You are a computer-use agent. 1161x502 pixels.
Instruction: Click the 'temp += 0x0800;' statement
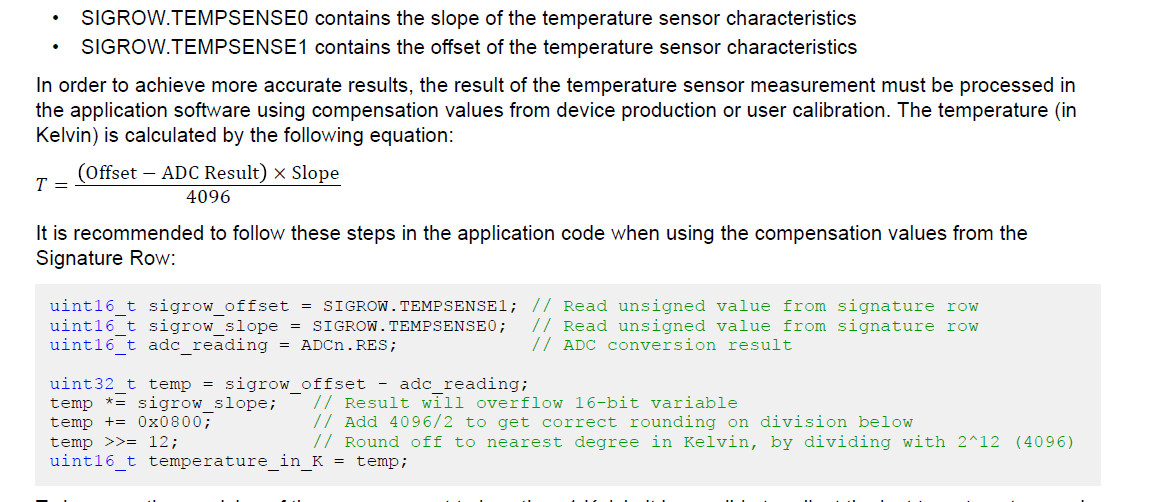tap(131, 423)
